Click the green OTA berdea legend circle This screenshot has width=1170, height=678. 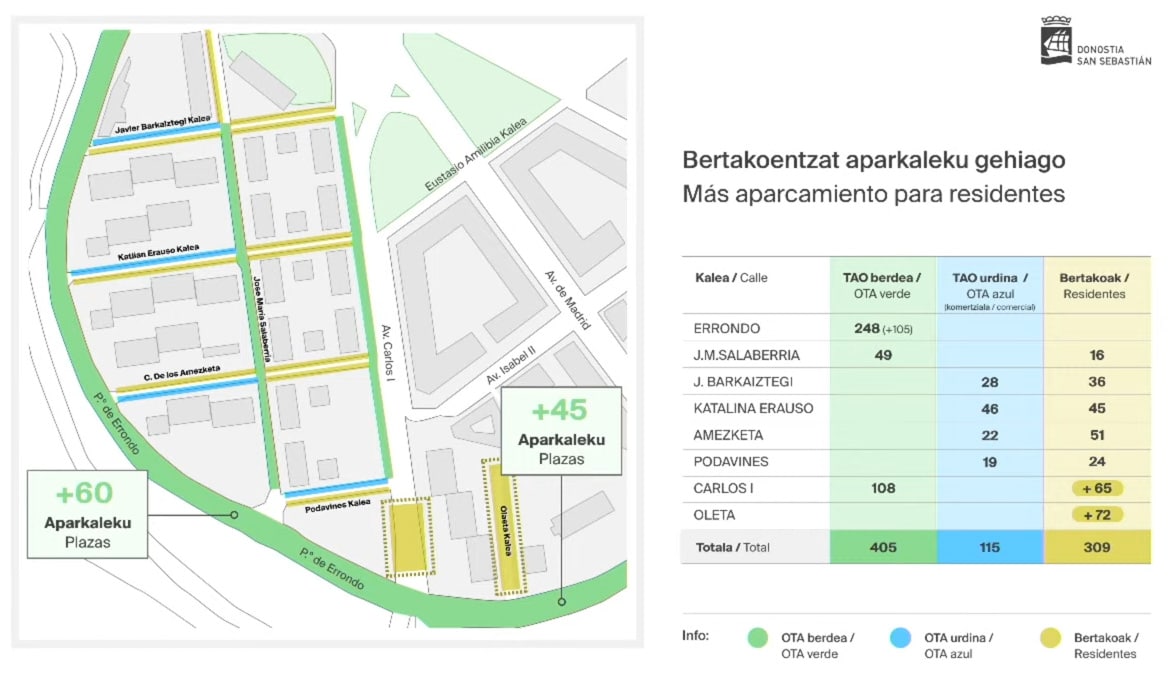[x=758, y=638]
